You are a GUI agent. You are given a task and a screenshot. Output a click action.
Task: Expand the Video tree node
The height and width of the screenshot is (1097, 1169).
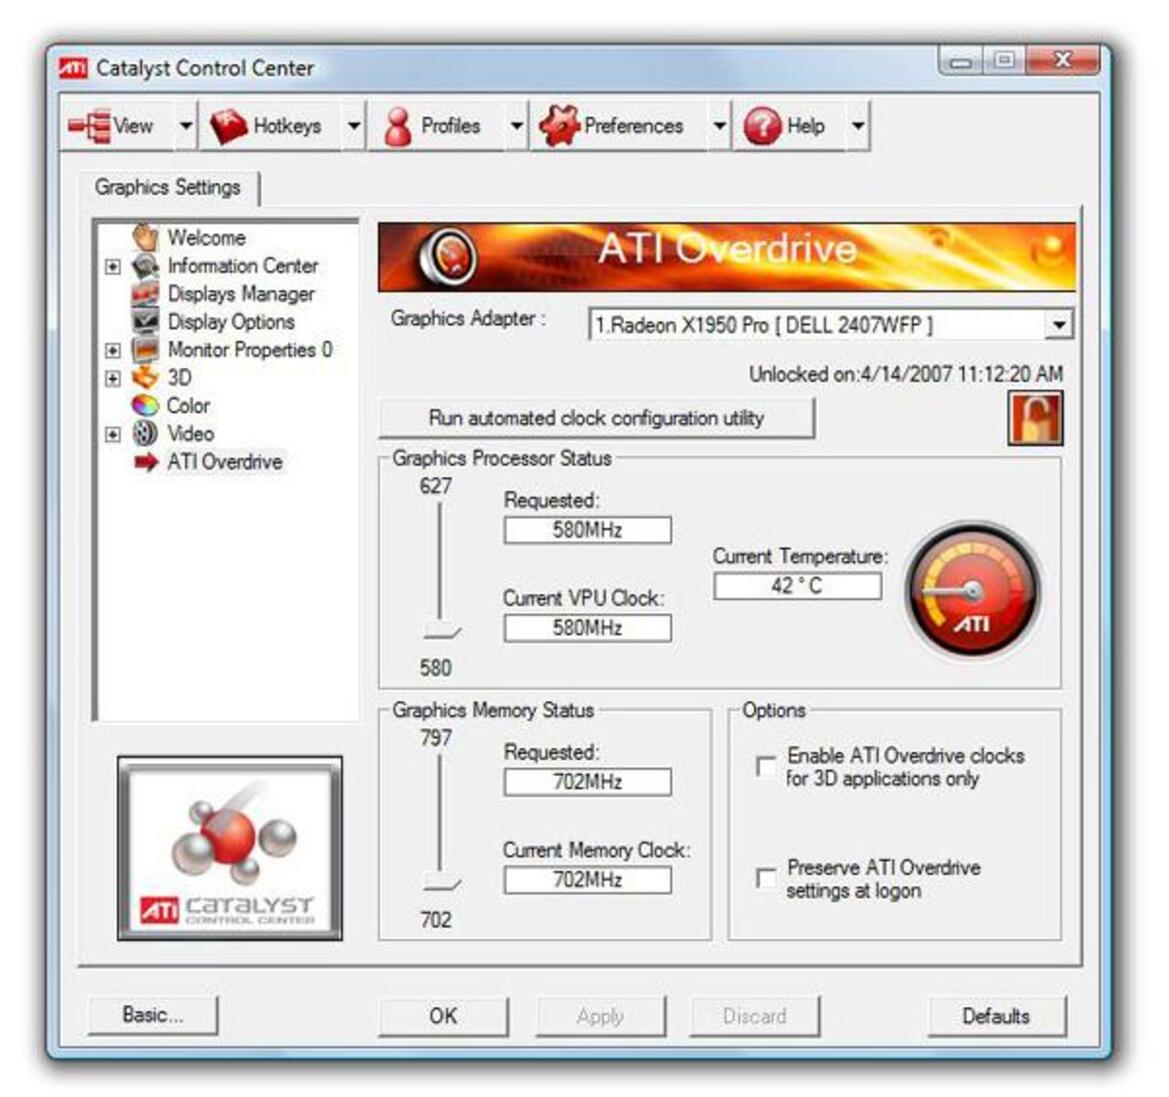113,434
